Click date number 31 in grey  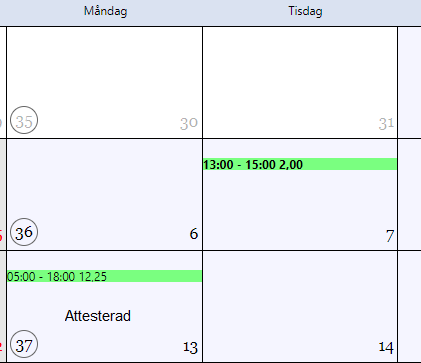coord(386,124)
